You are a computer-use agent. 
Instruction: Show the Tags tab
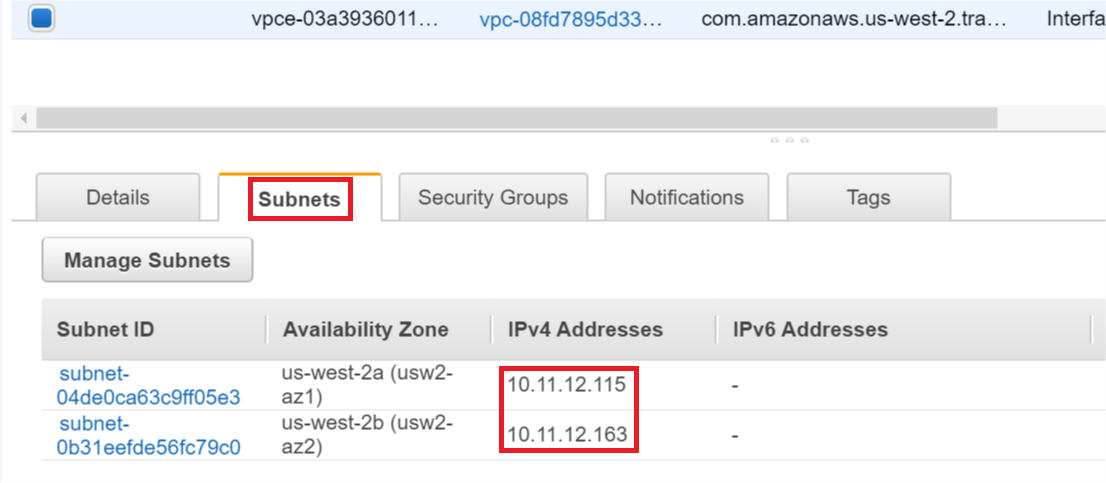coord(868,197)
